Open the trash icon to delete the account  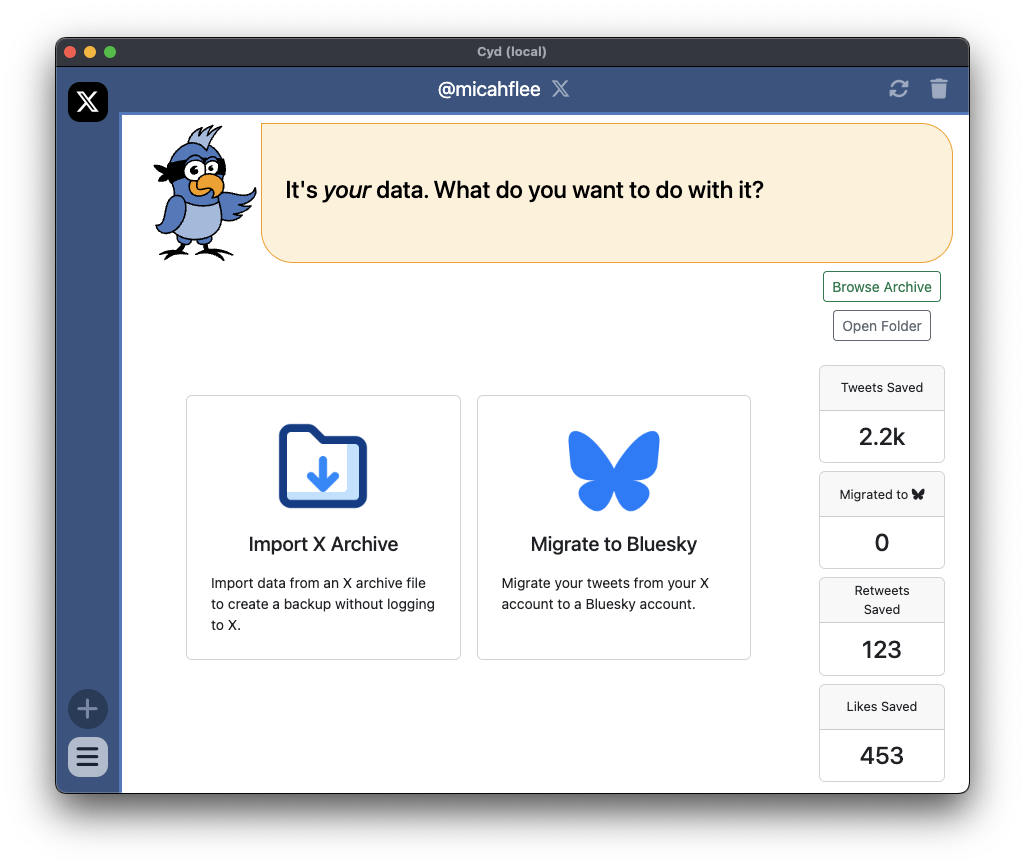coord(938,89)
